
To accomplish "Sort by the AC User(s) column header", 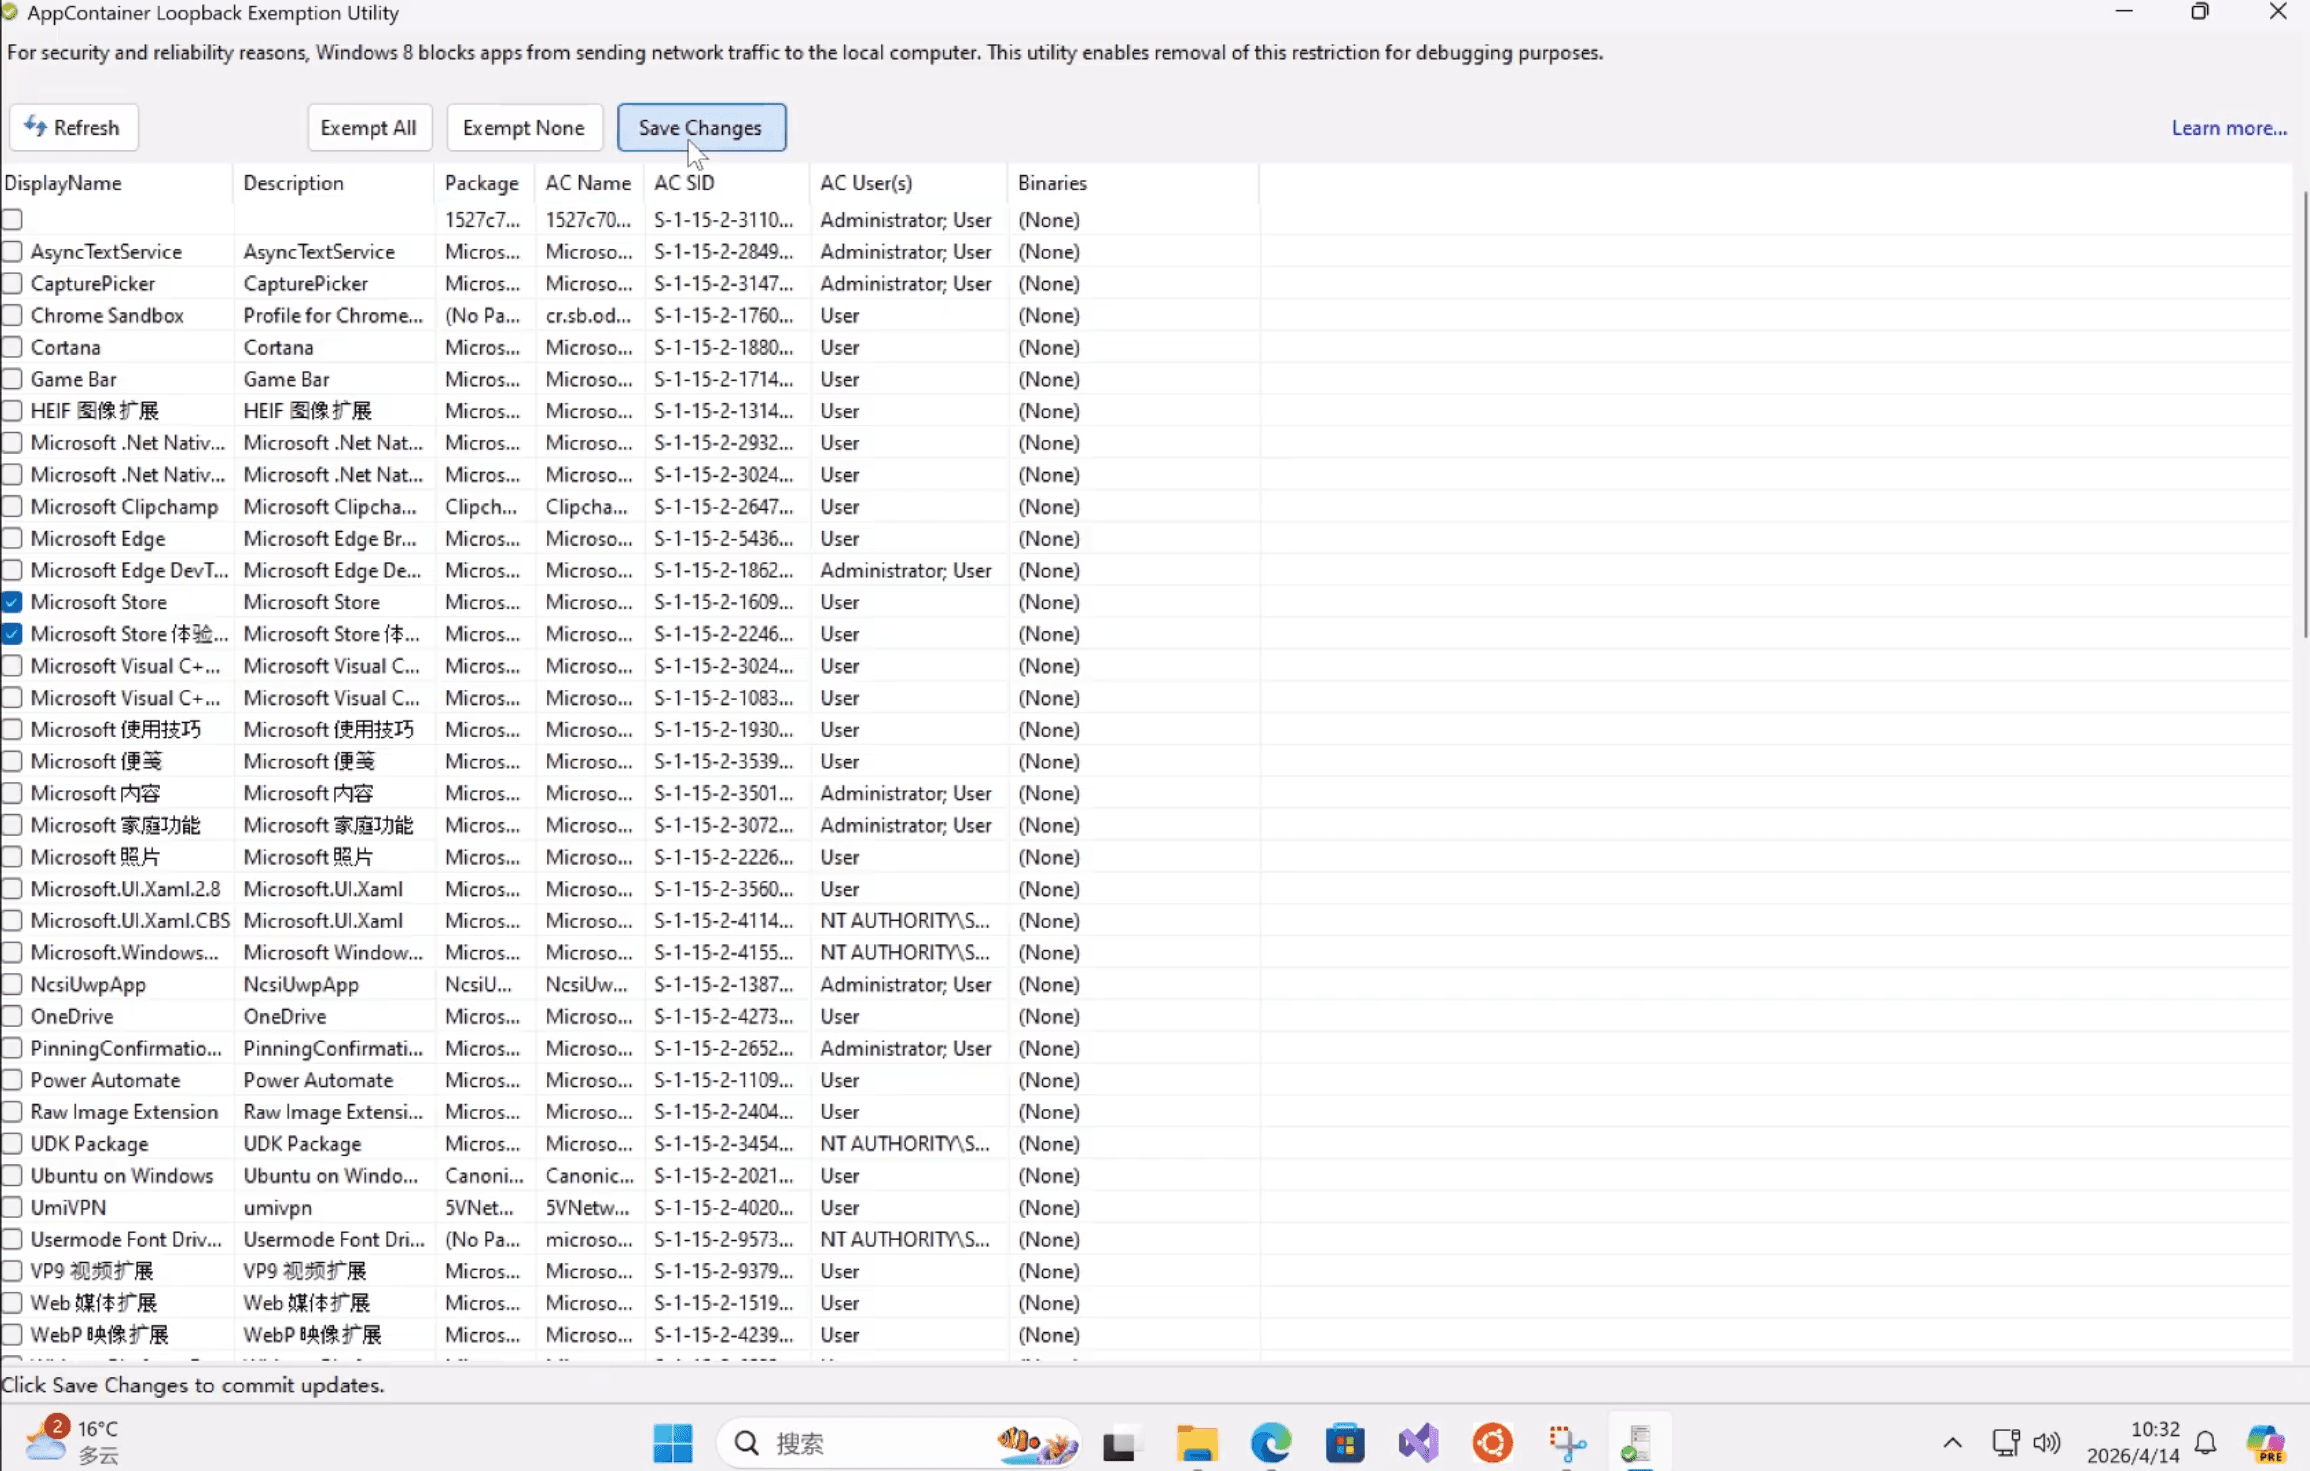I will (x=908, y=183).
